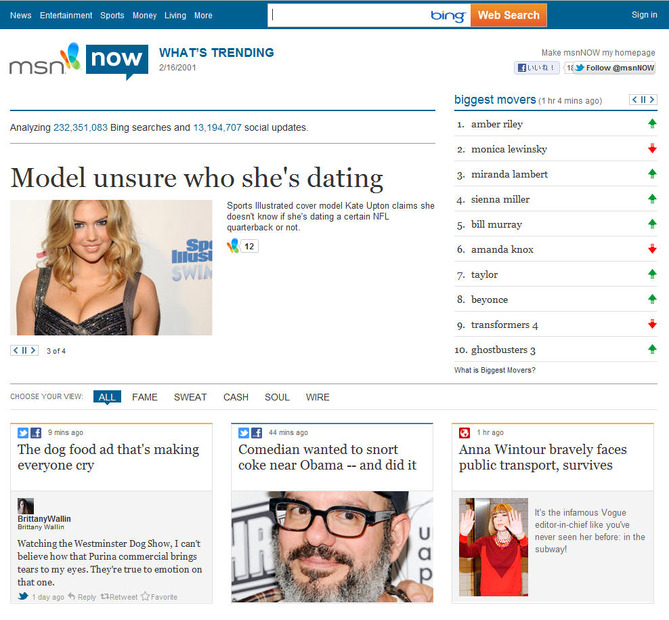669x620 pixels.
Task: Click Facebook icon on comedian story
Action: pyautogui.click(x=256, y=433)
